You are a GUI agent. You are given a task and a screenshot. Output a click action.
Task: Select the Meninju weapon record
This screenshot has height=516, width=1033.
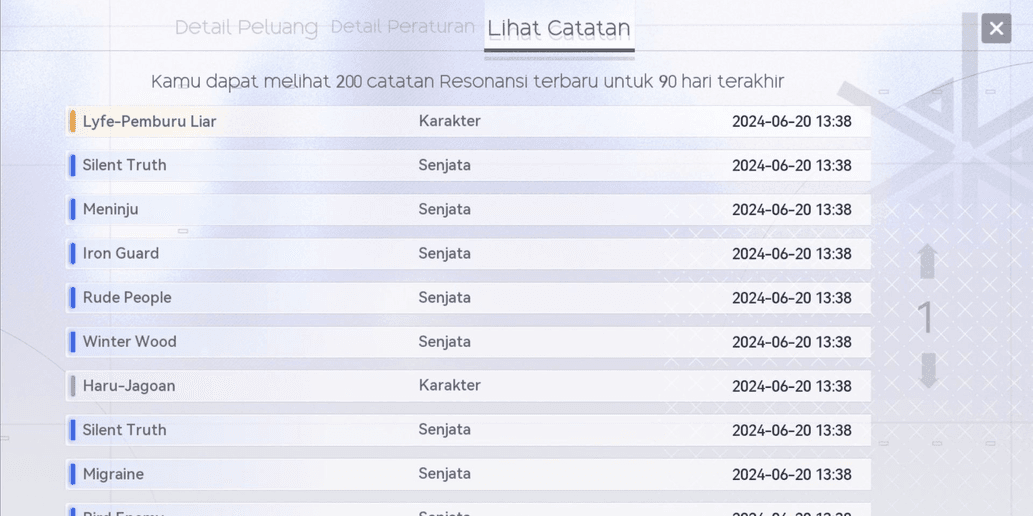[468, 210]
